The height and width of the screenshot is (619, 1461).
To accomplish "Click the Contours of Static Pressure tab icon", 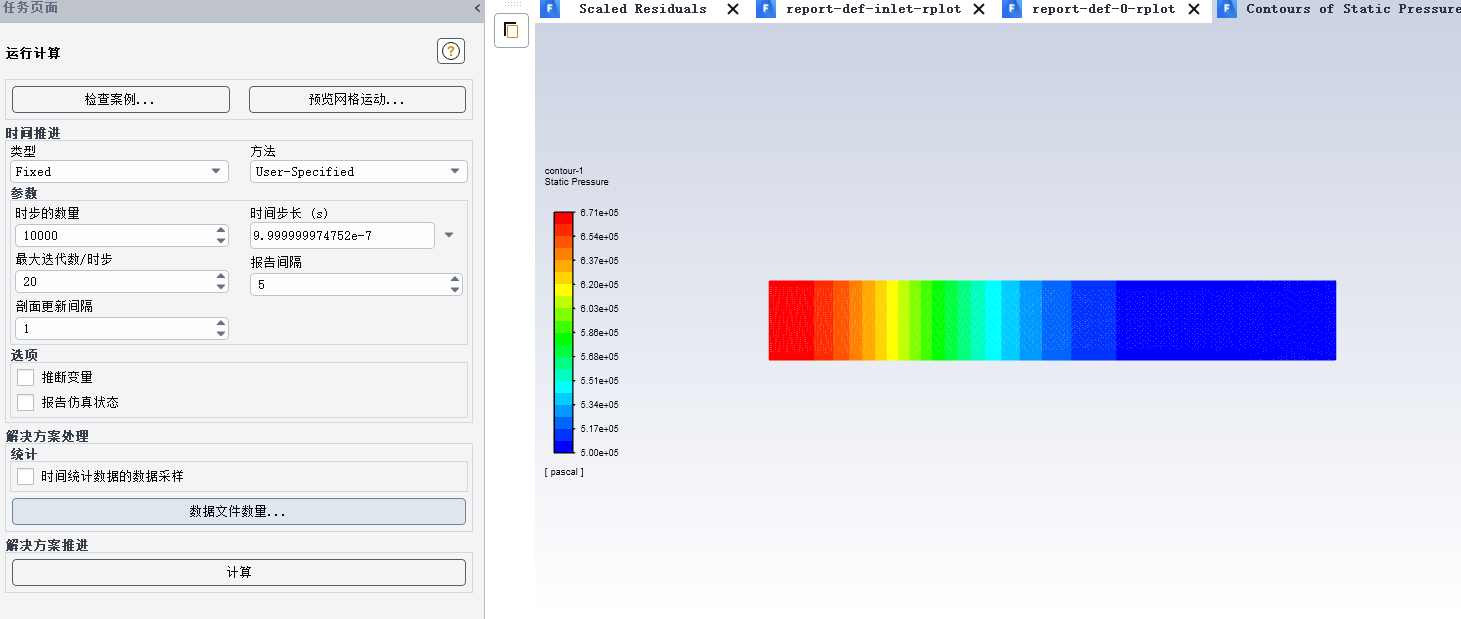I will [x=1226, y=9].
